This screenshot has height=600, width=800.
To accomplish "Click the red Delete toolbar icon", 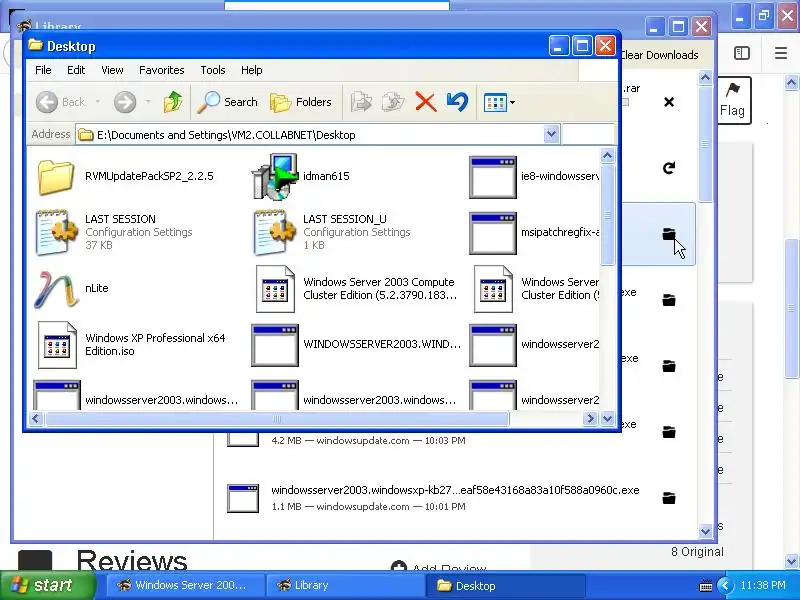I will pos(426,102).
